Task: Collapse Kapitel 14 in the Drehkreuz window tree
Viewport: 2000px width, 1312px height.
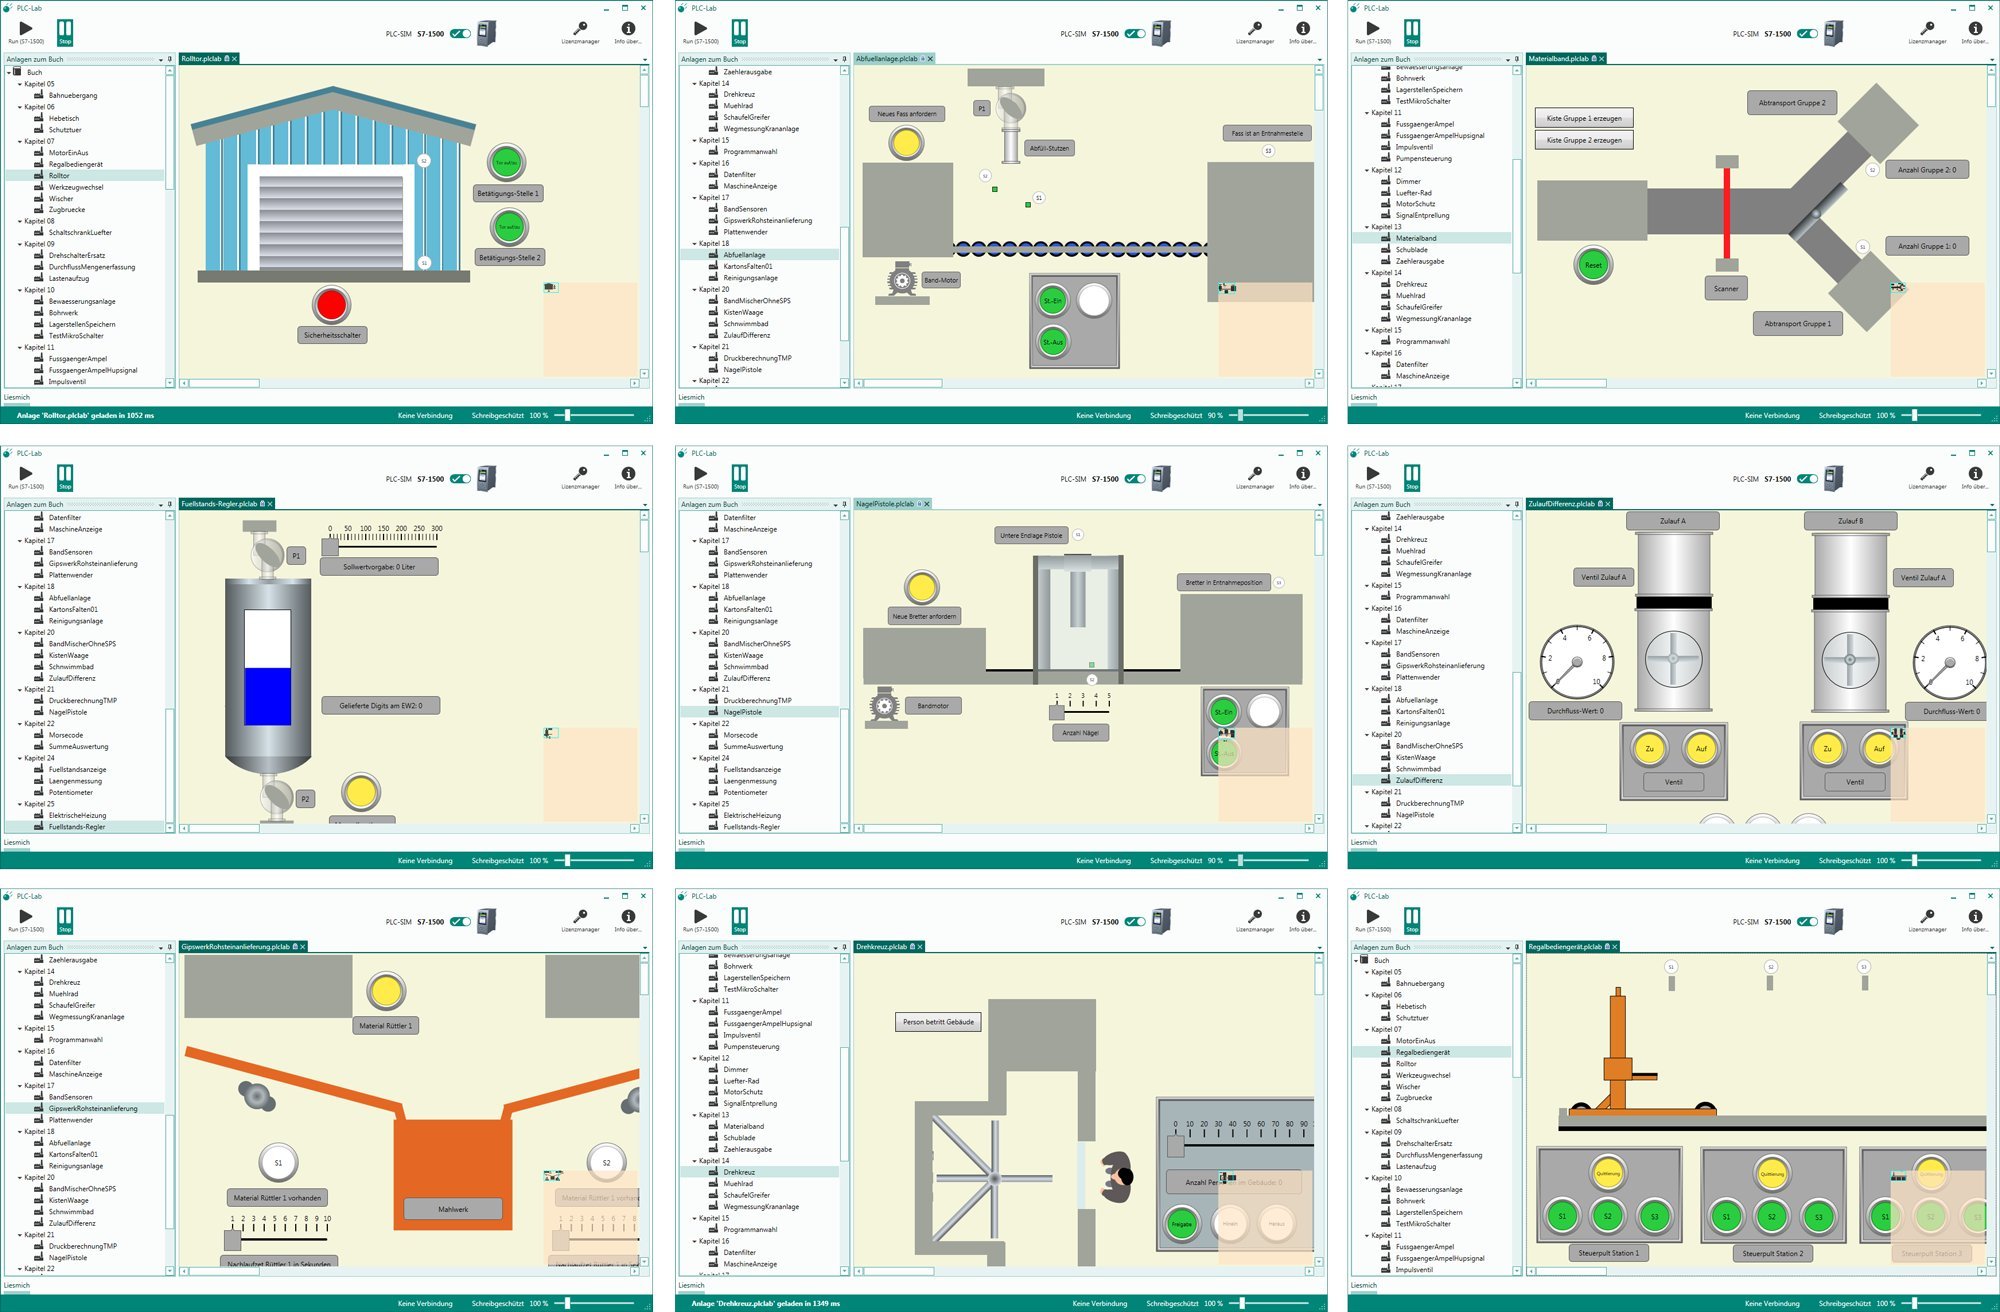Action: click(695, 1161)
